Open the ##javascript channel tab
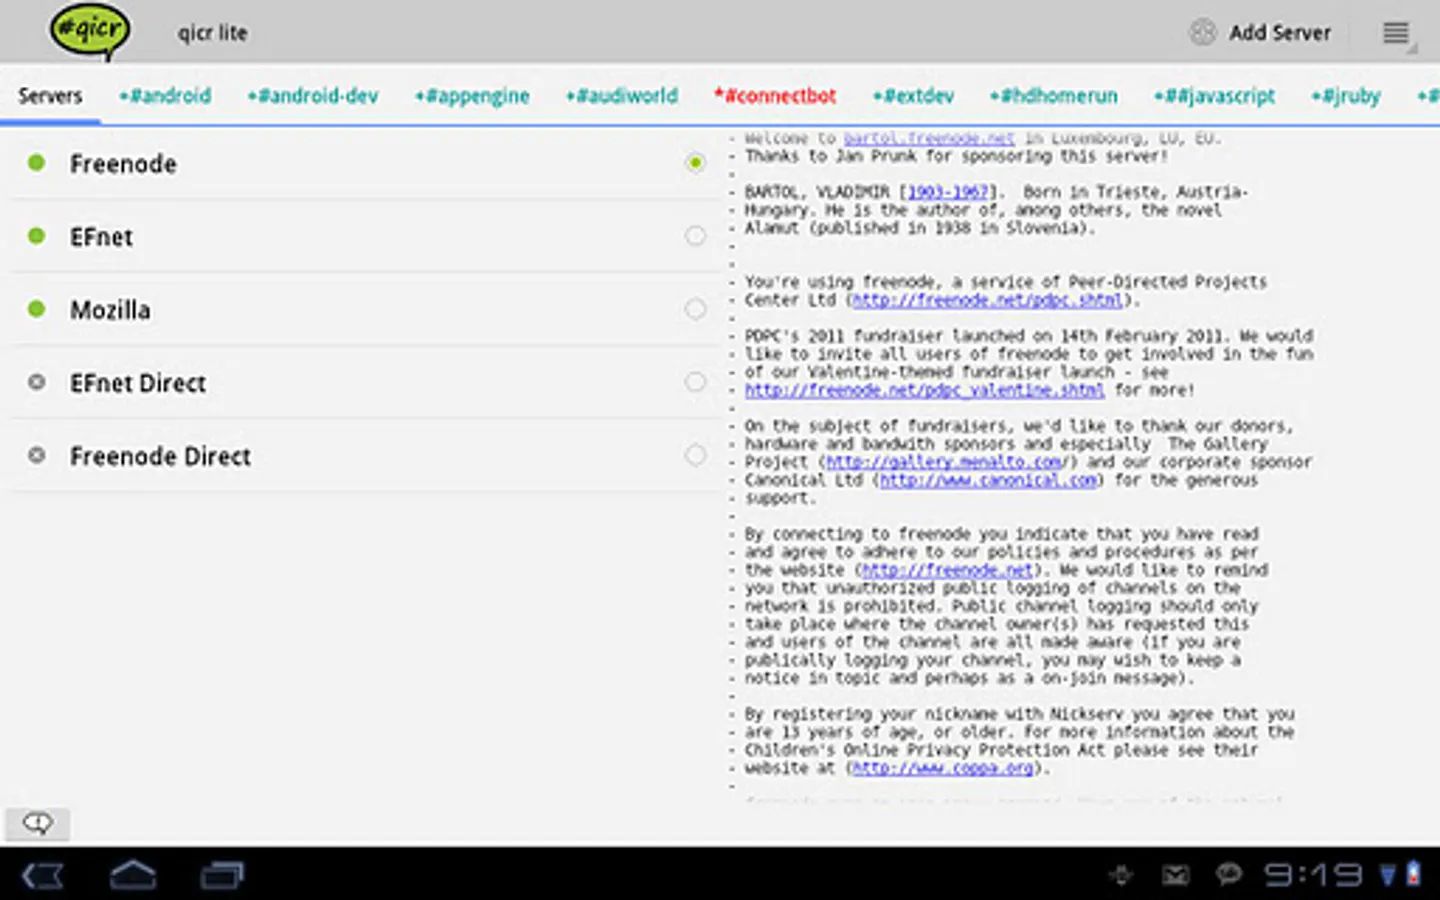The image size is (1440, 900). [1214, 96]
